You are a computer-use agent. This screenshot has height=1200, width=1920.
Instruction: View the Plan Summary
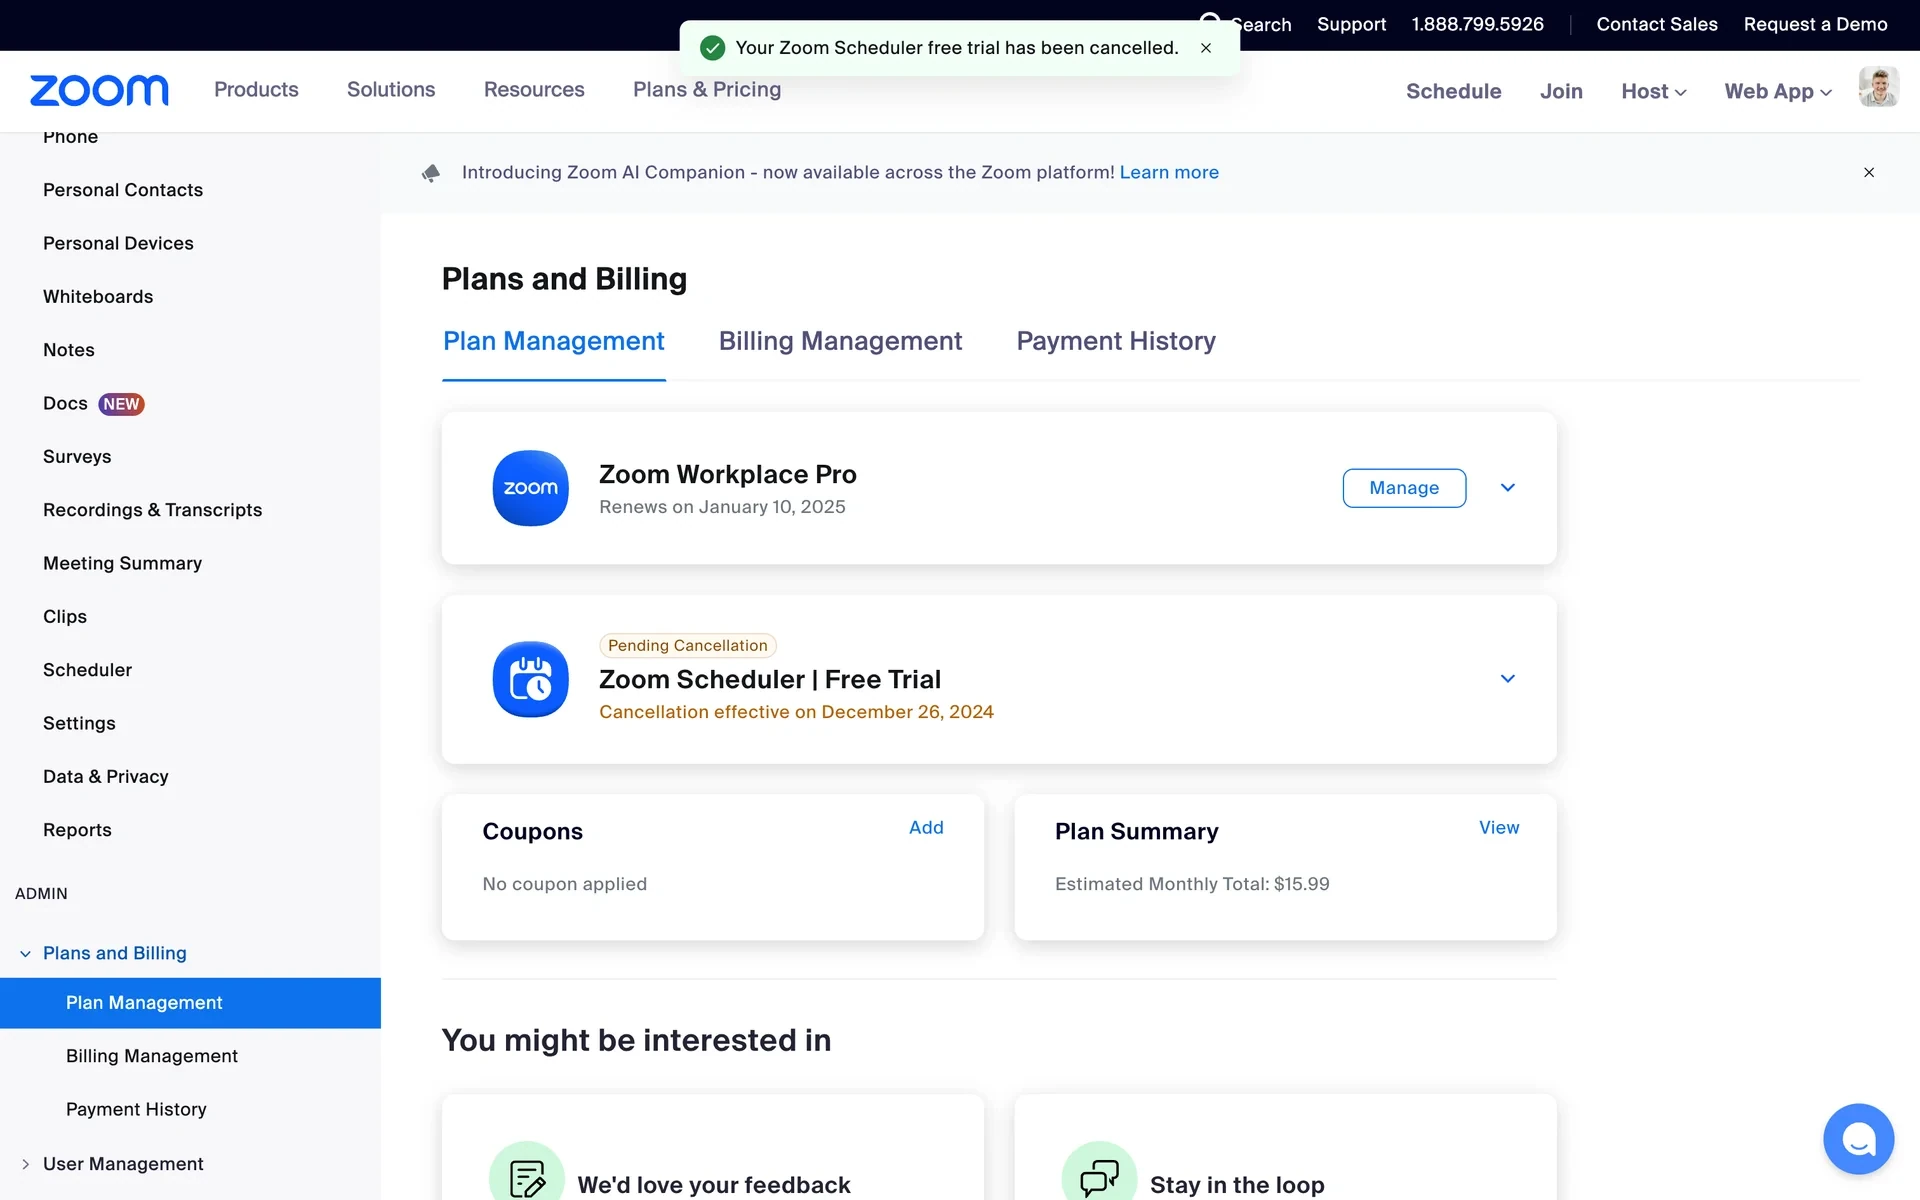point(1499,828)
